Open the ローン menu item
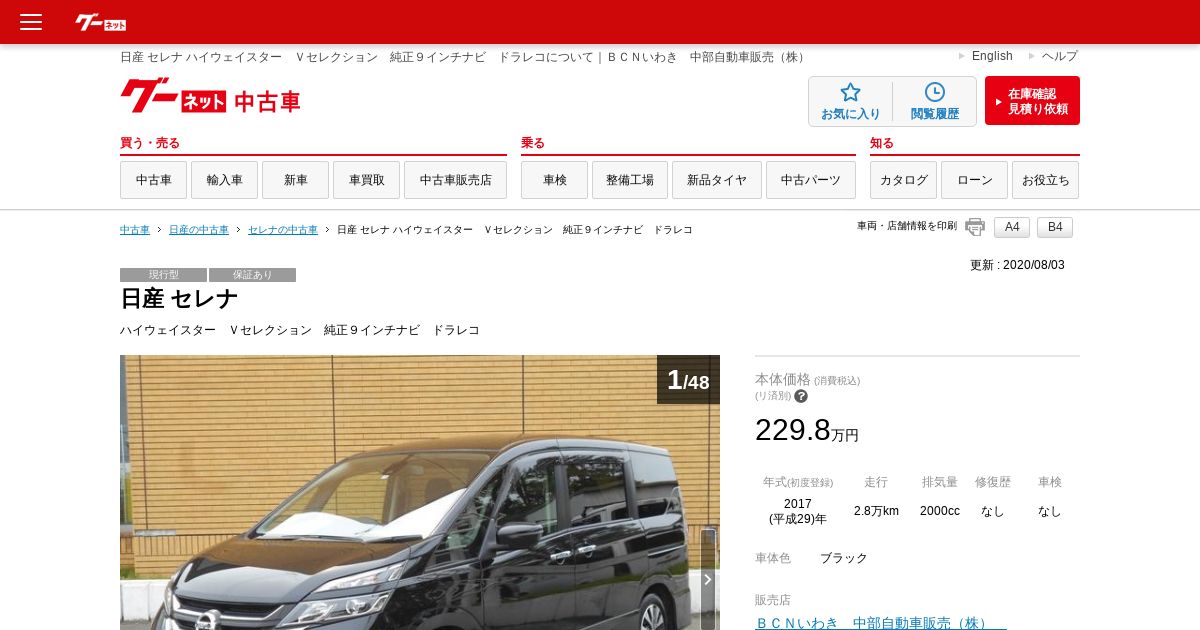 [974, 180]
